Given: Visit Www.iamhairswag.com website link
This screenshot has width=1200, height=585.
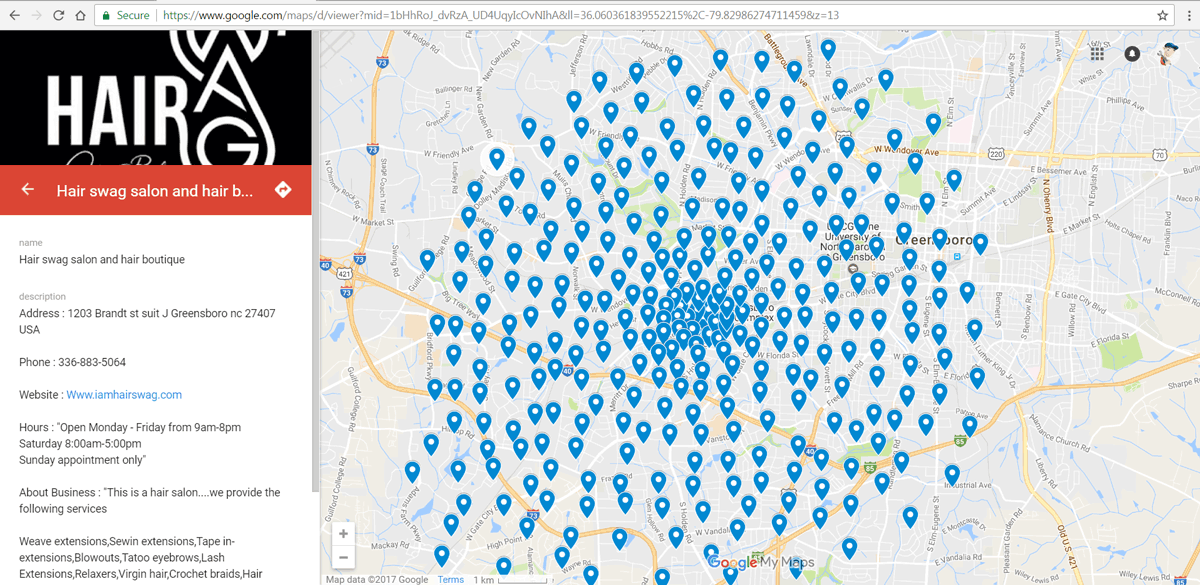Looking at the screenshot, I should [124, 395].
